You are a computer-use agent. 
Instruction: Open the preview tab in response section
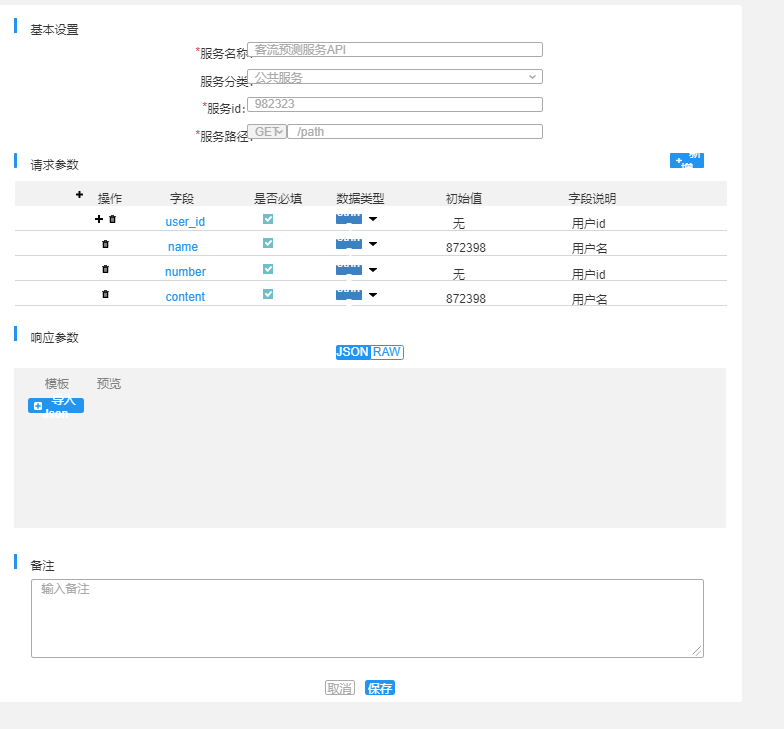pos(108,384)
